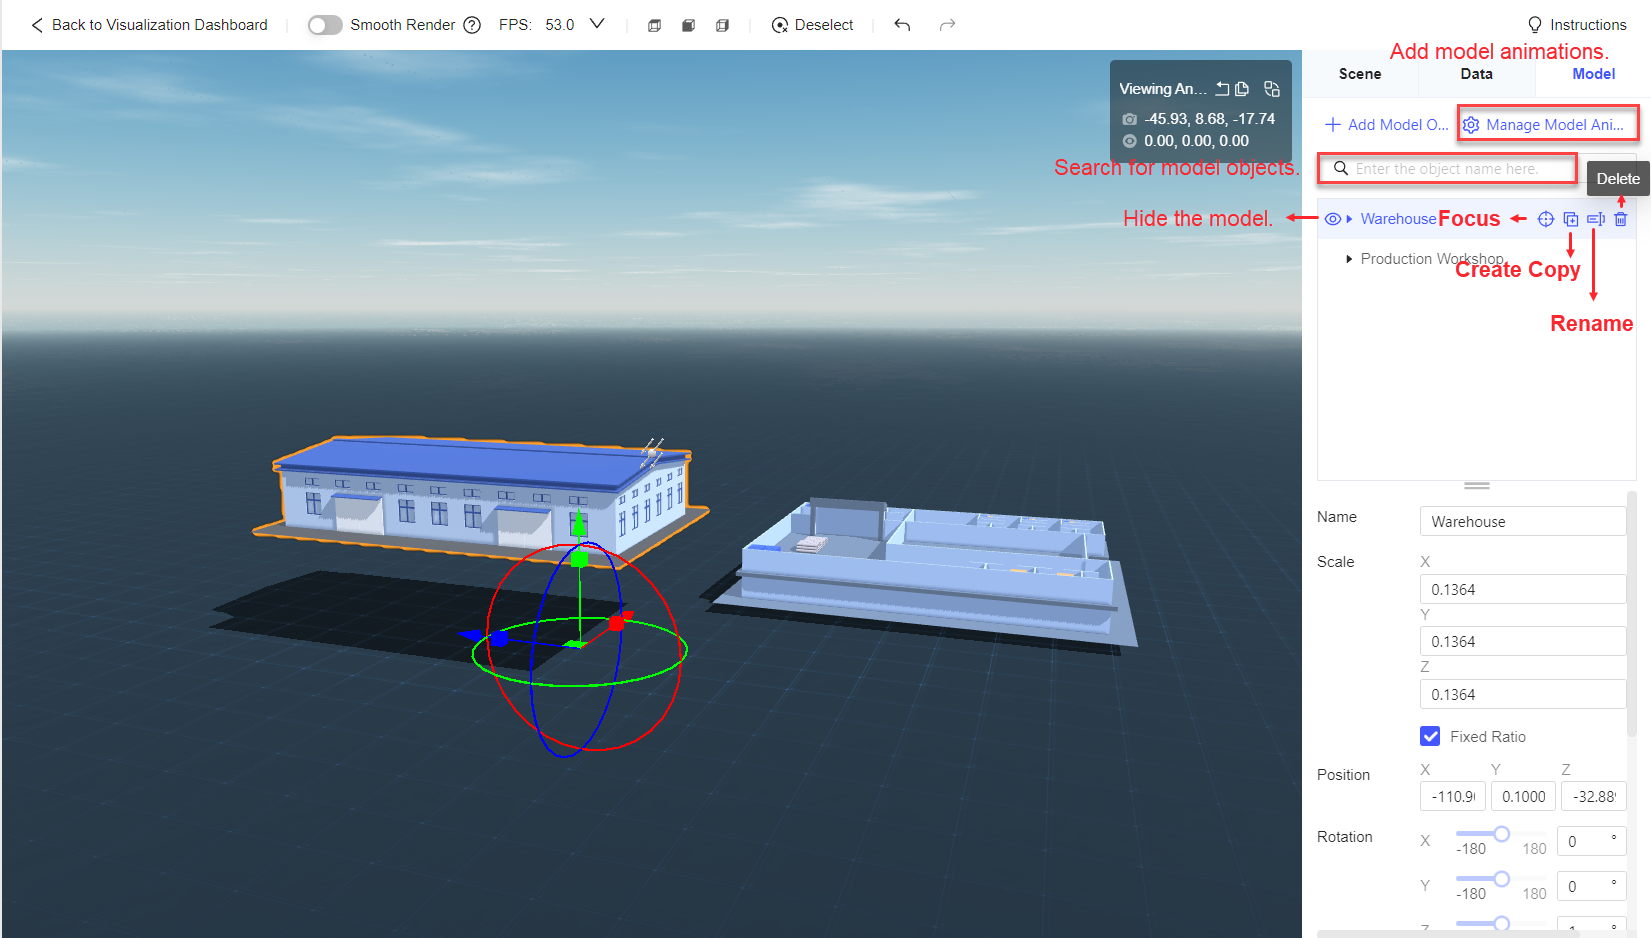Focus camera on Warehouse crosshair icon
The width and height of the screenshot is (1651, 938).
point(1546,219)
